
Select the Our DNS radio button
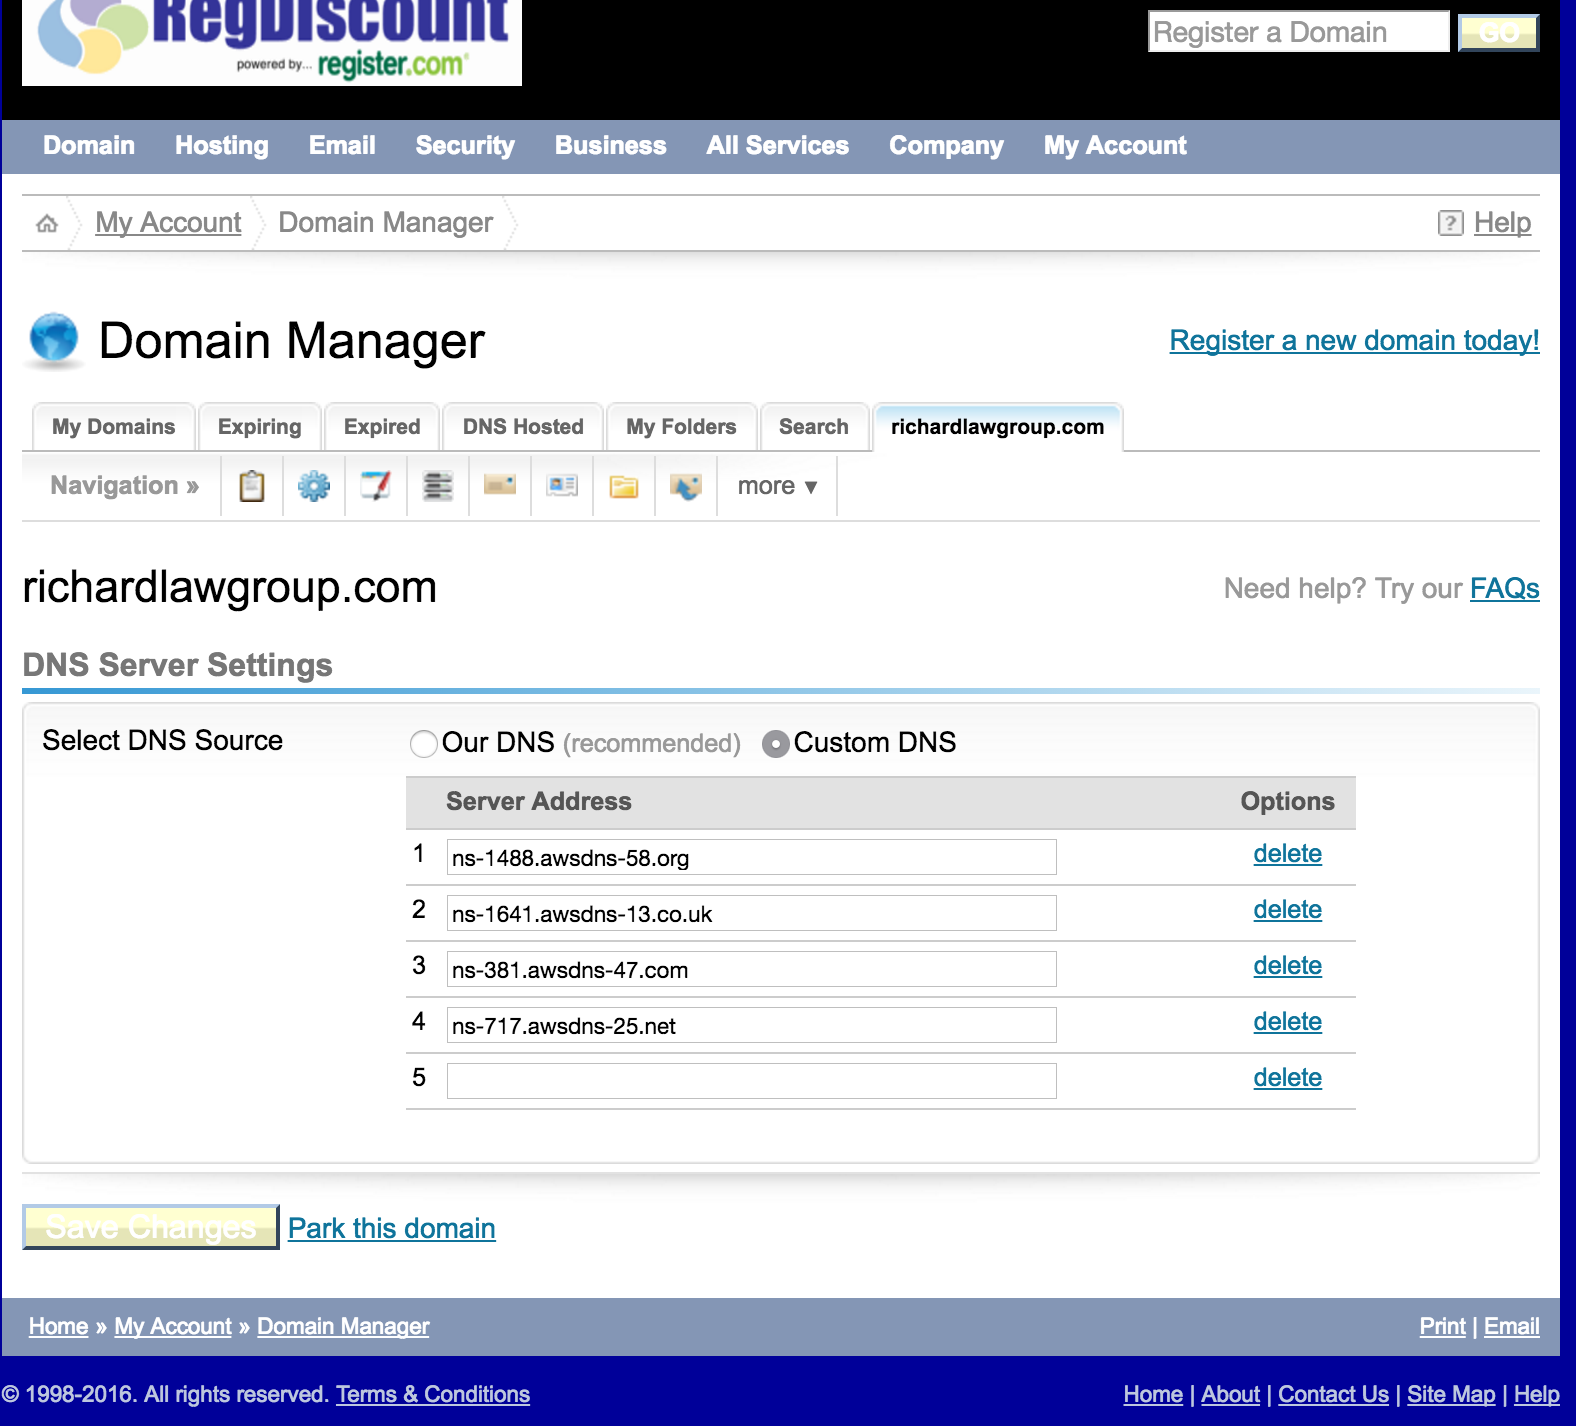coord(424,743)
